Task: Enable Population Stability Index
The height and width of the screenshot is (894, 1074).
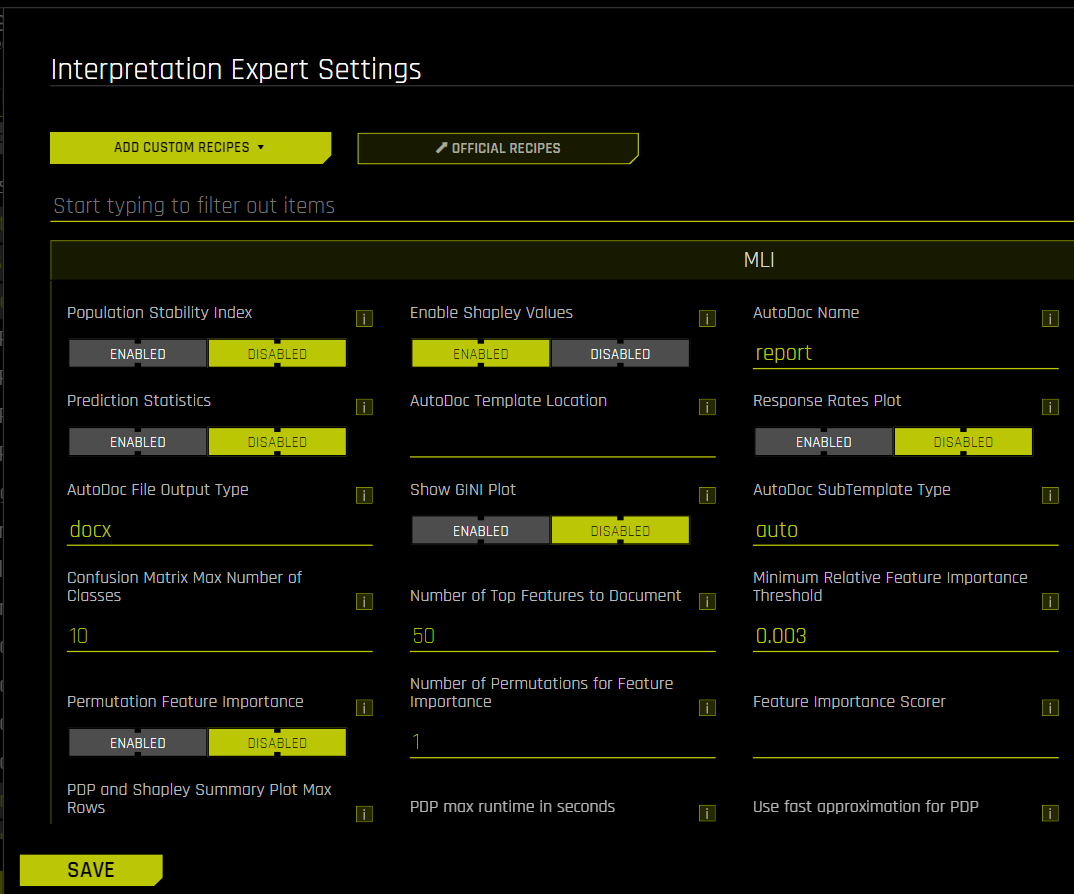Action: (x=137, y=353)
